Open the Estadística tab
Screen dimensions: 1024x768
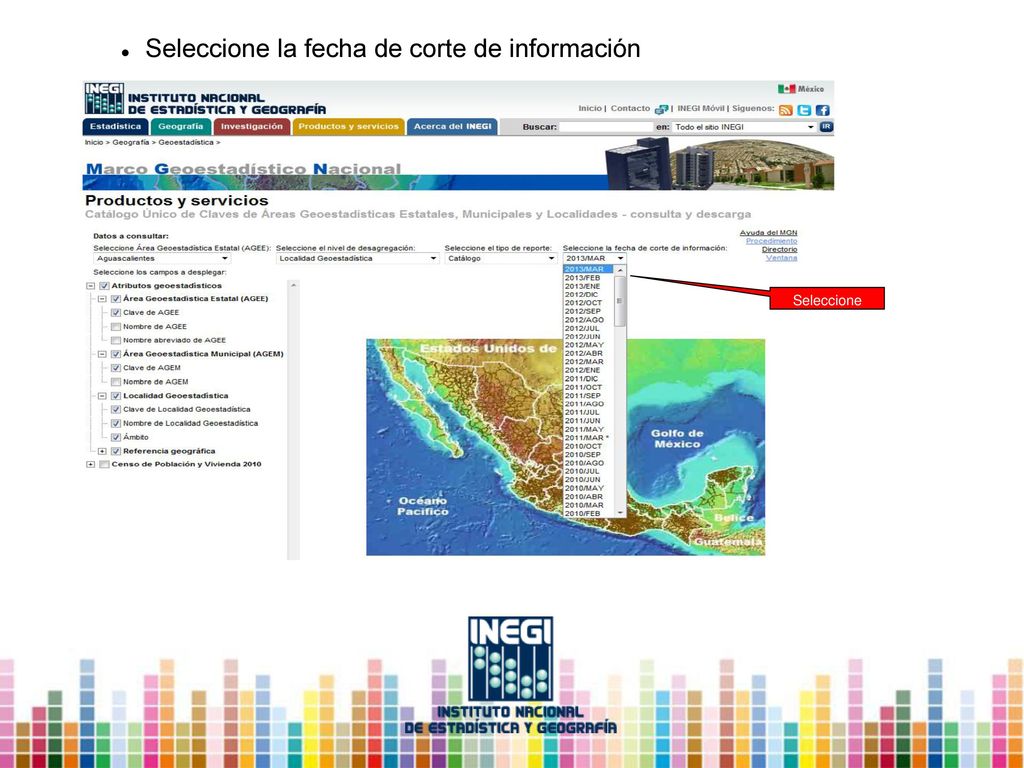coord(116,127)
